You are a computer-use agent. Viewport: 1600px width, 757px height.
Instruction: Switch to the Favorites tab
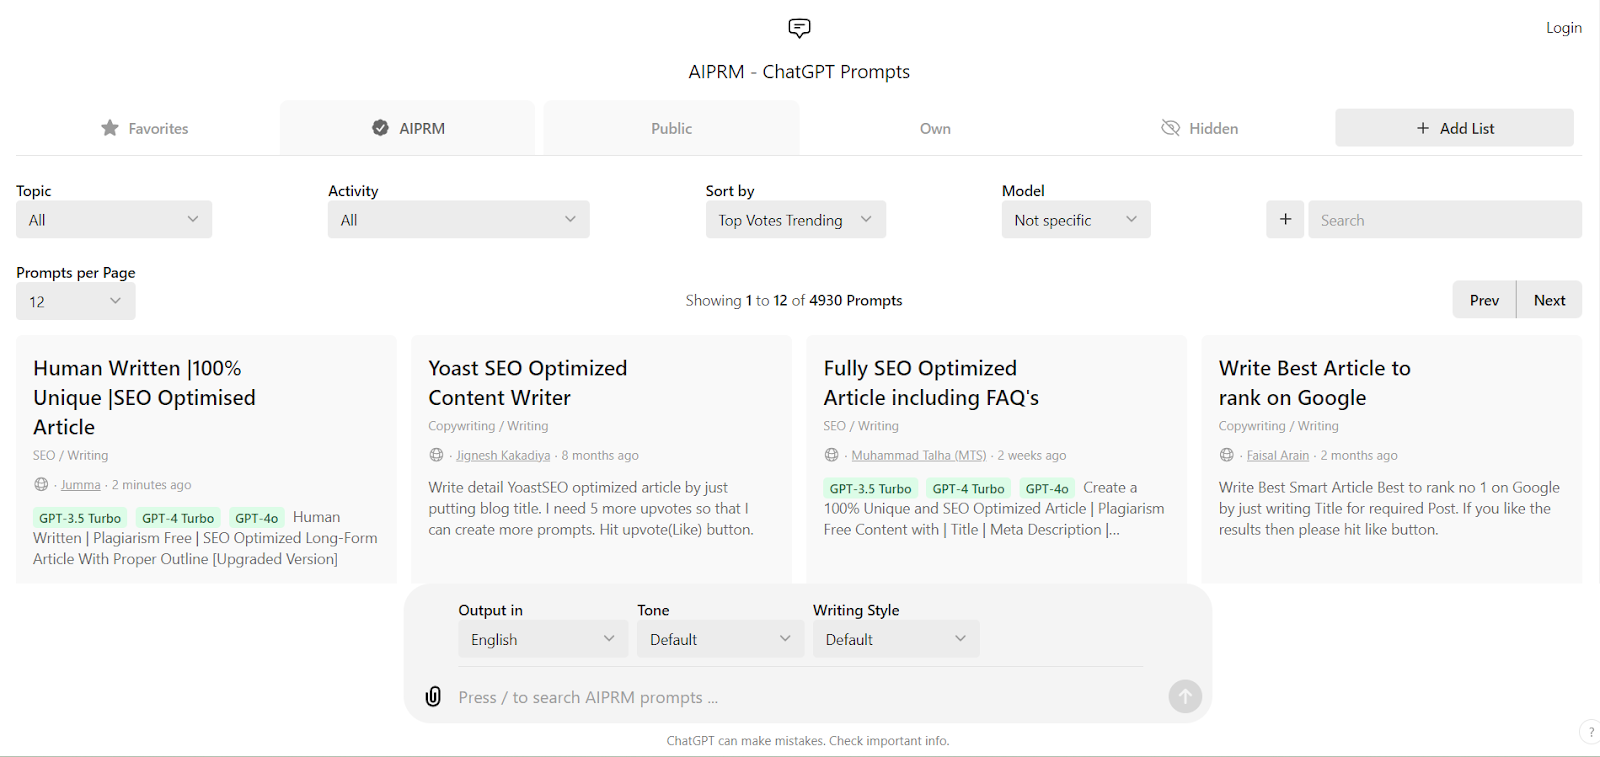click(145, 128)
